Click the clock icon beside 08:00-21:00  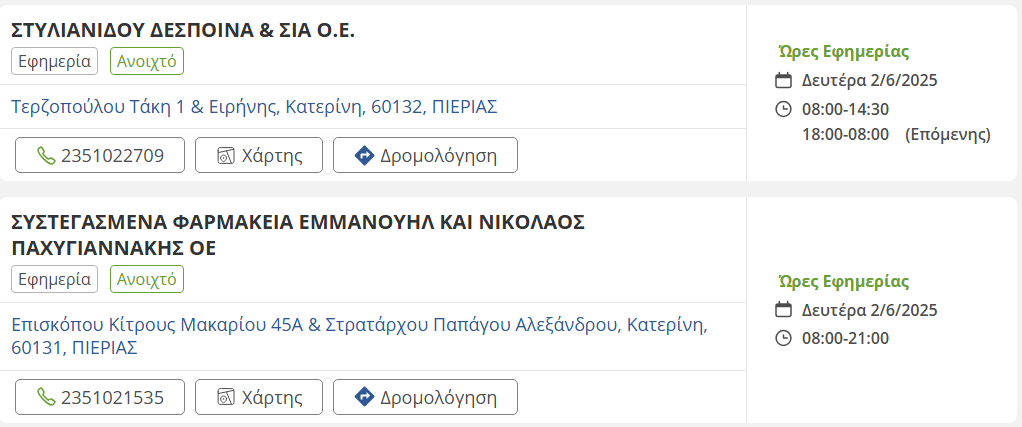click(x=784, y=338)
